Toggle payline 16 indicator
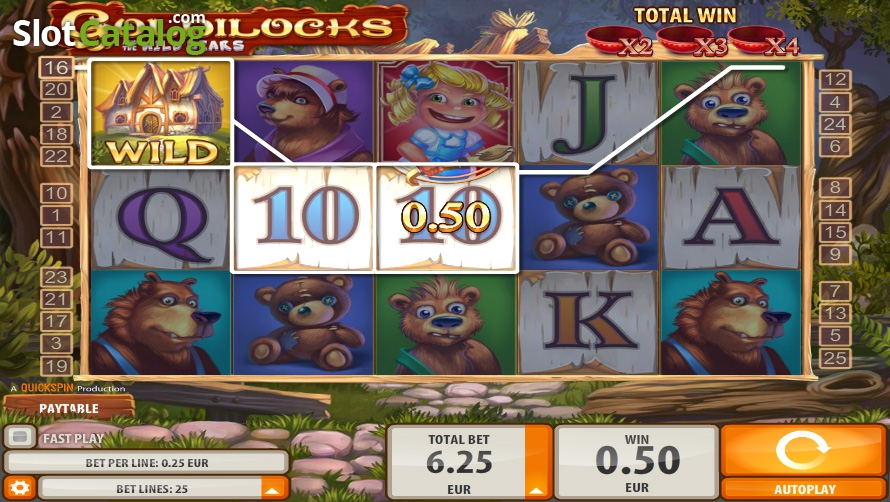Viewport: 890px width, 502px height. 56,68
